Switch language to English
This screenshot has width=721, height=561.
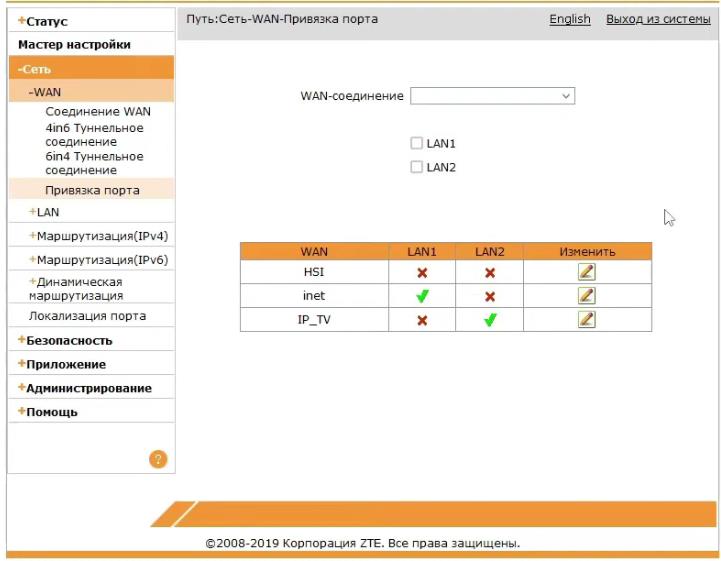(569, 19)
